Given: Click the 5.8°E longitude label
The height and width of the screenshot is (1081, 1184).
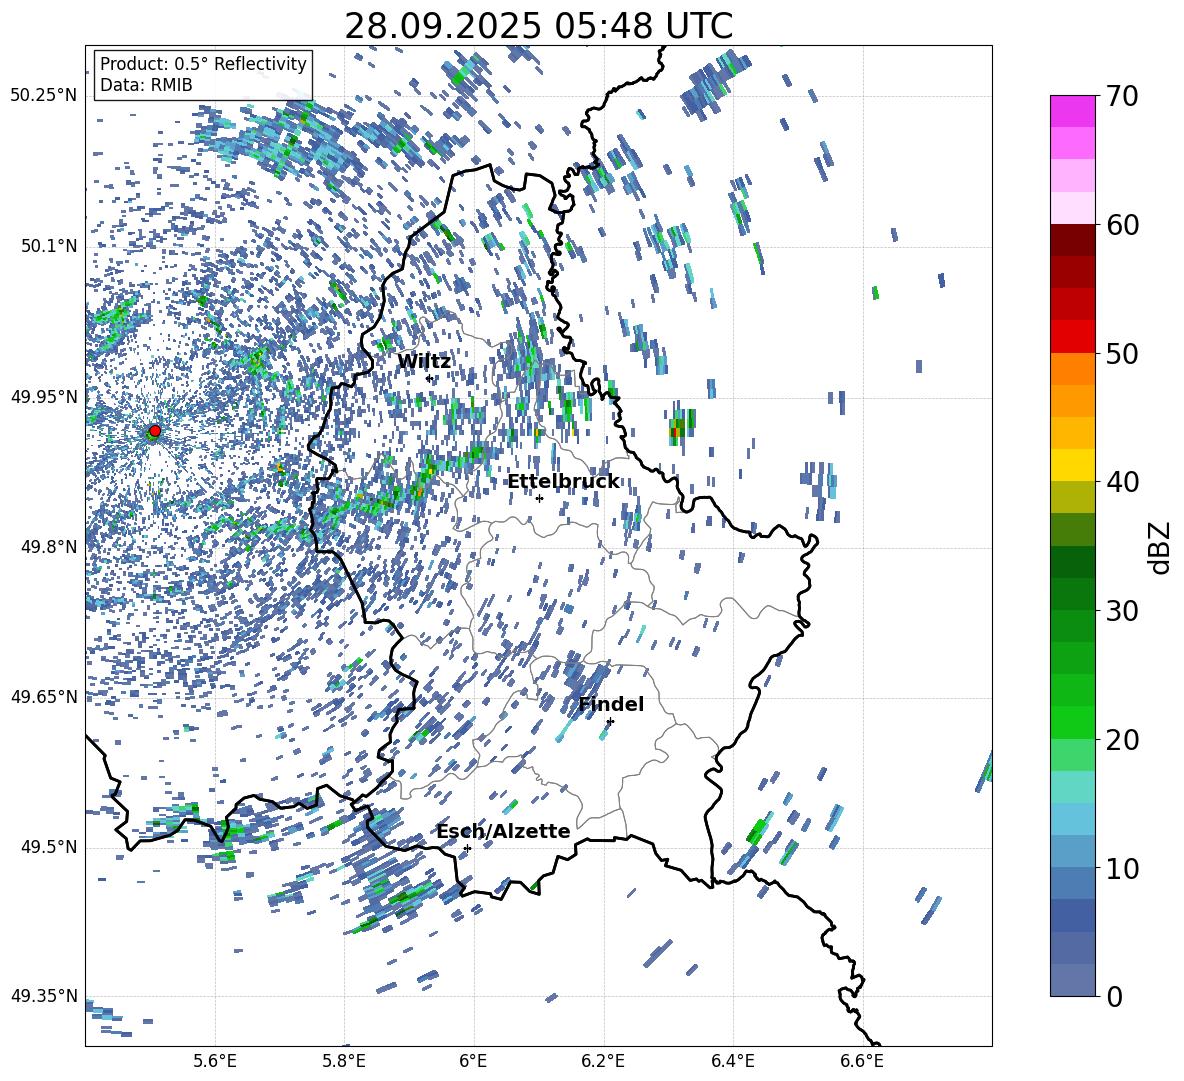Looking at the screenshot, I should (344, 1061).
